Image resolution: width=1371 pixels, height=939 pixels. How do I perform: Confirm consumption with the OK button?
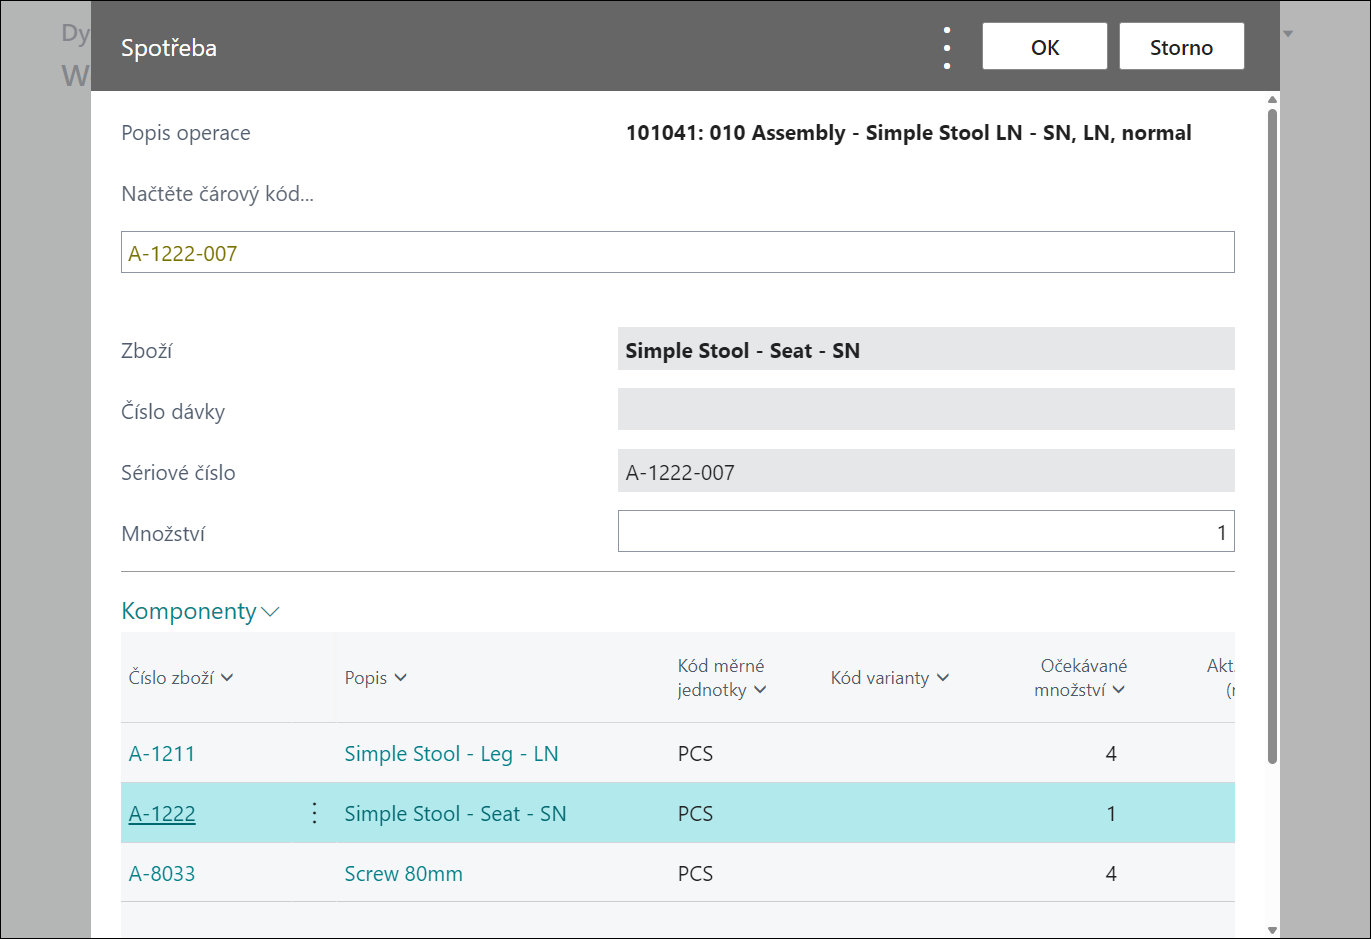pyautogui.click(x=1045, y=47)
